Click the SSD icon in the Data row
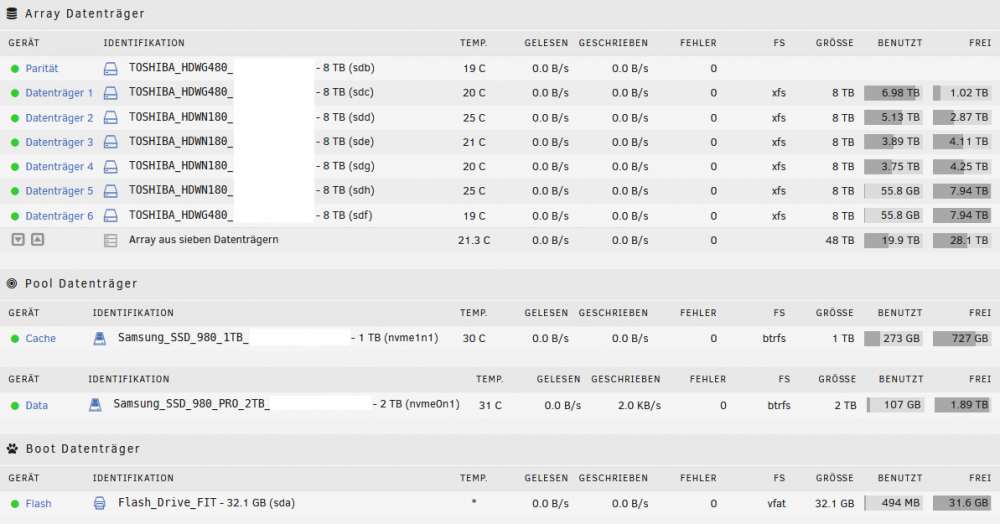The height and width of the screenshot is (524, 1000). click(x=95, y=405)
